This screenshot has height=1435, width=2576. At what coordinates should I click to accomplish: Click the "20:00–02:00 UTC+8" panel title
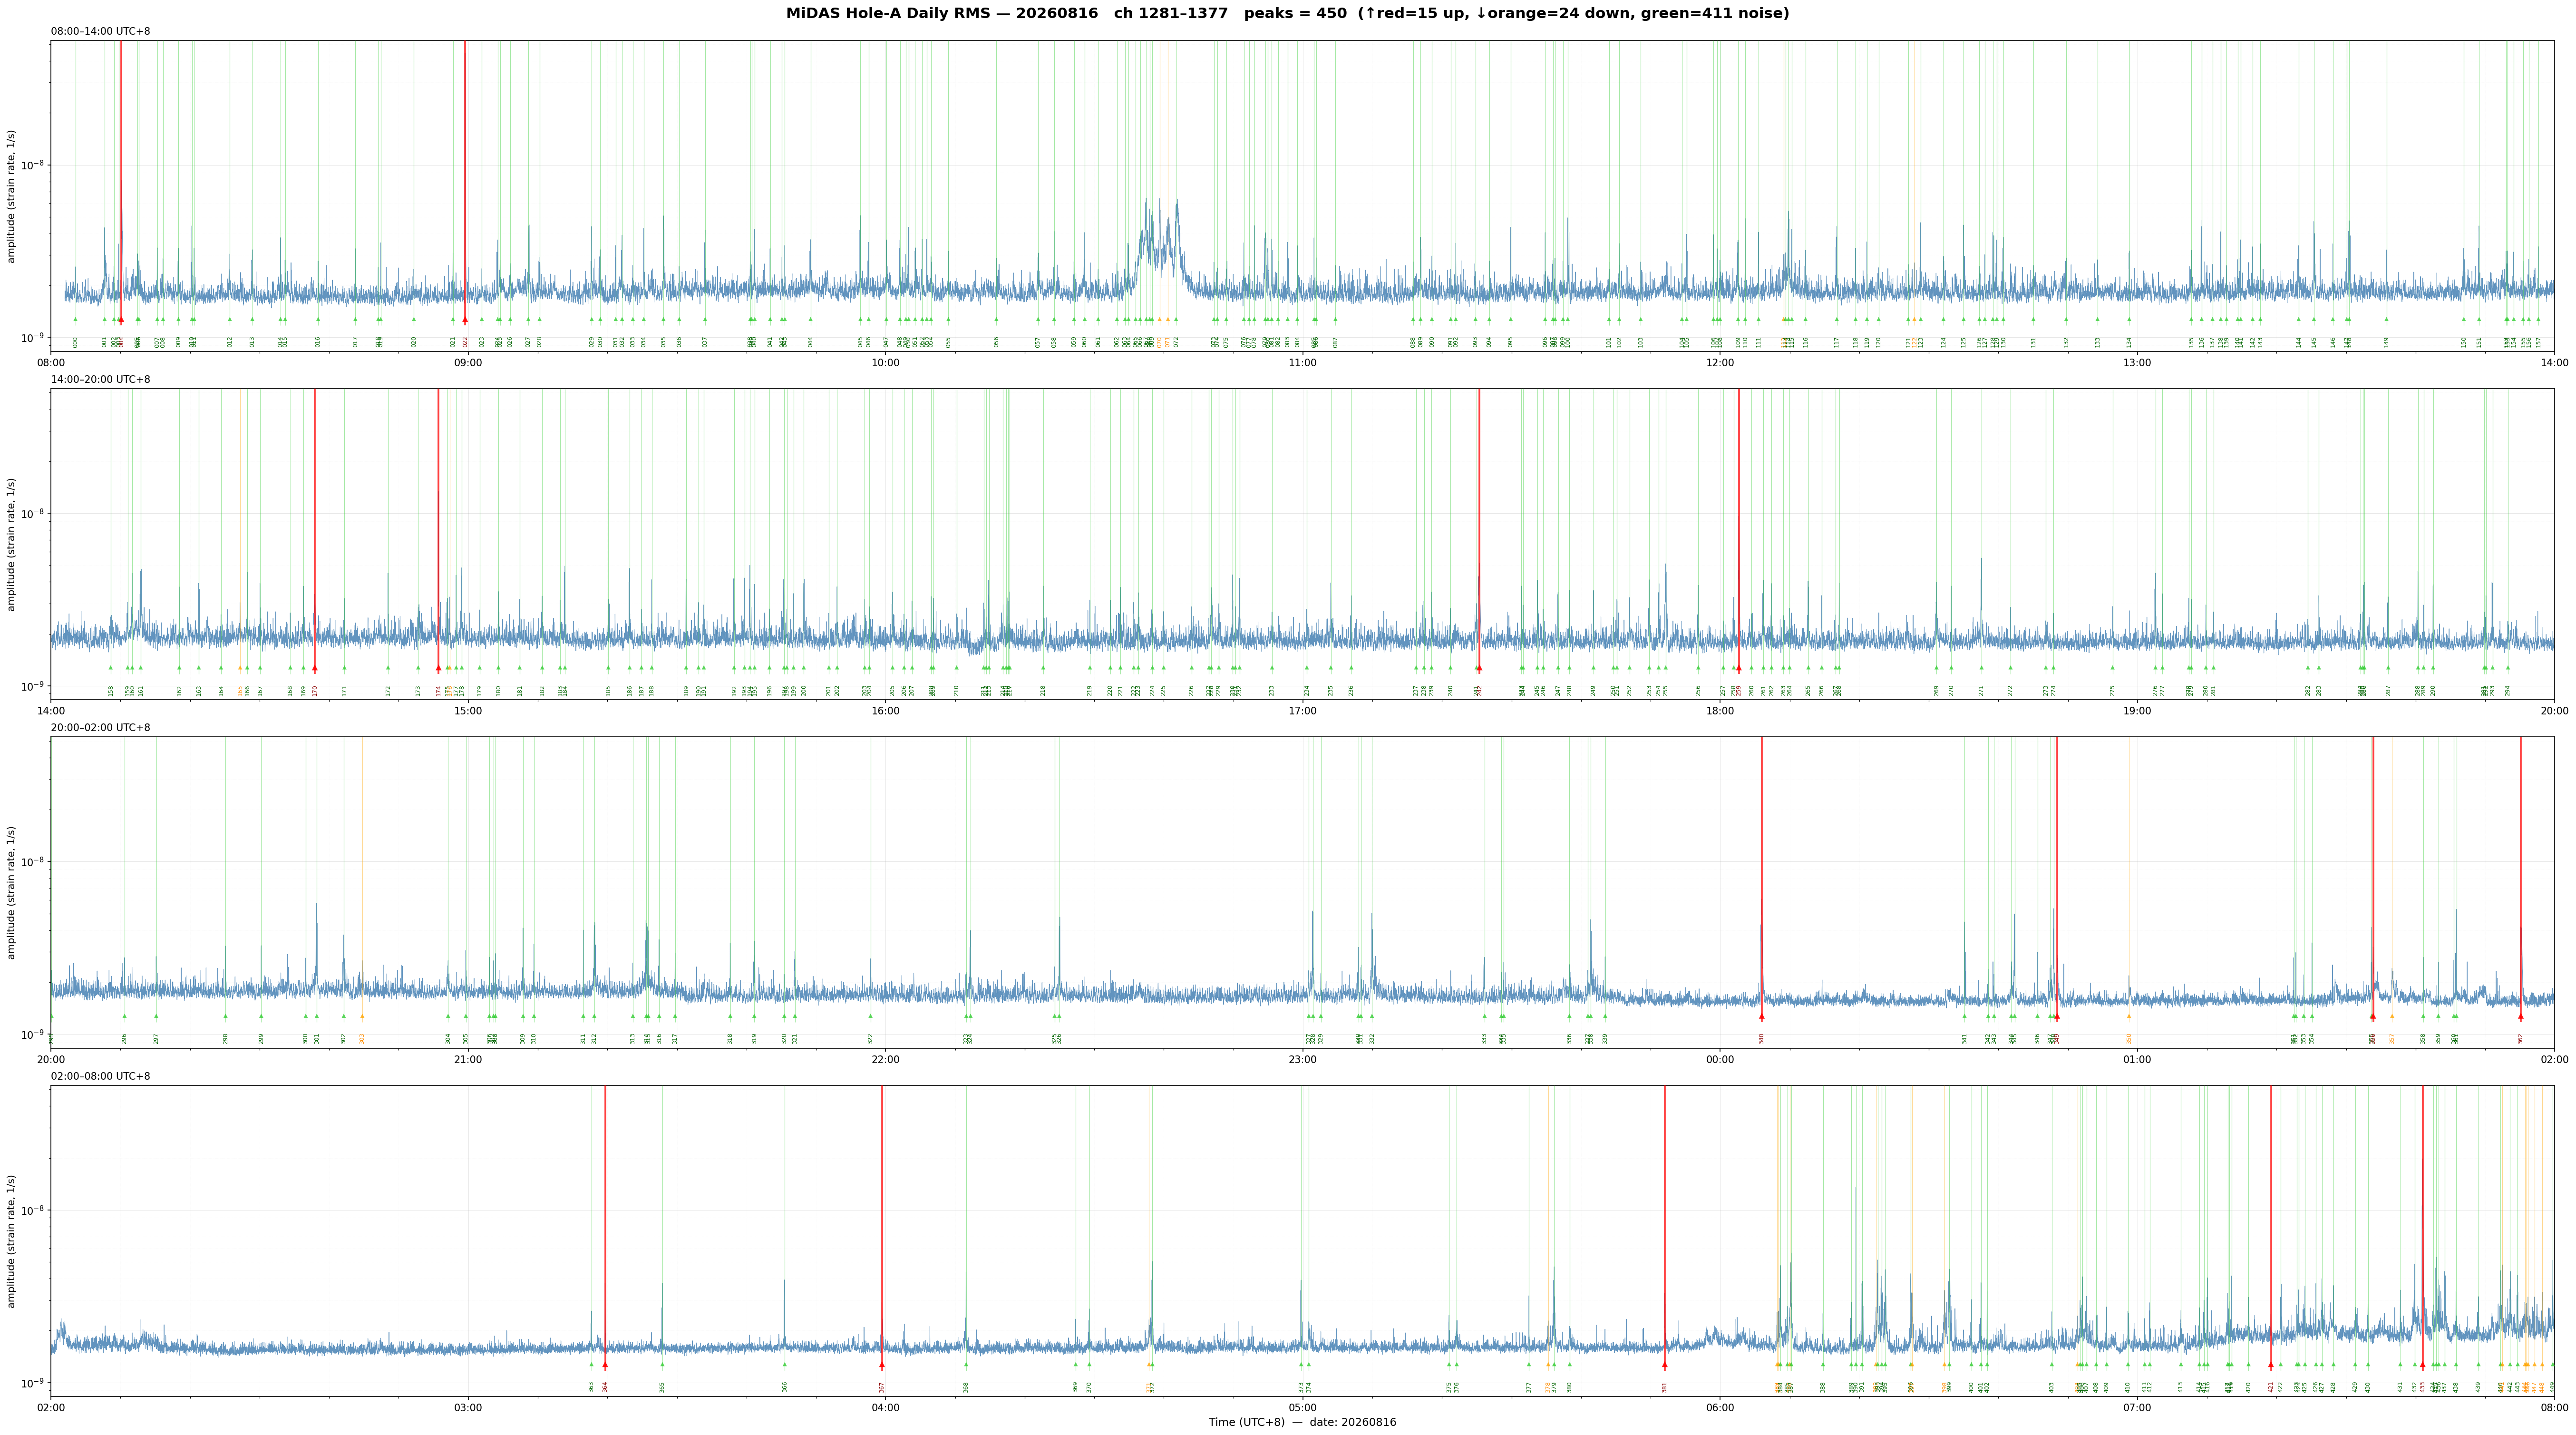click(101, 728)
